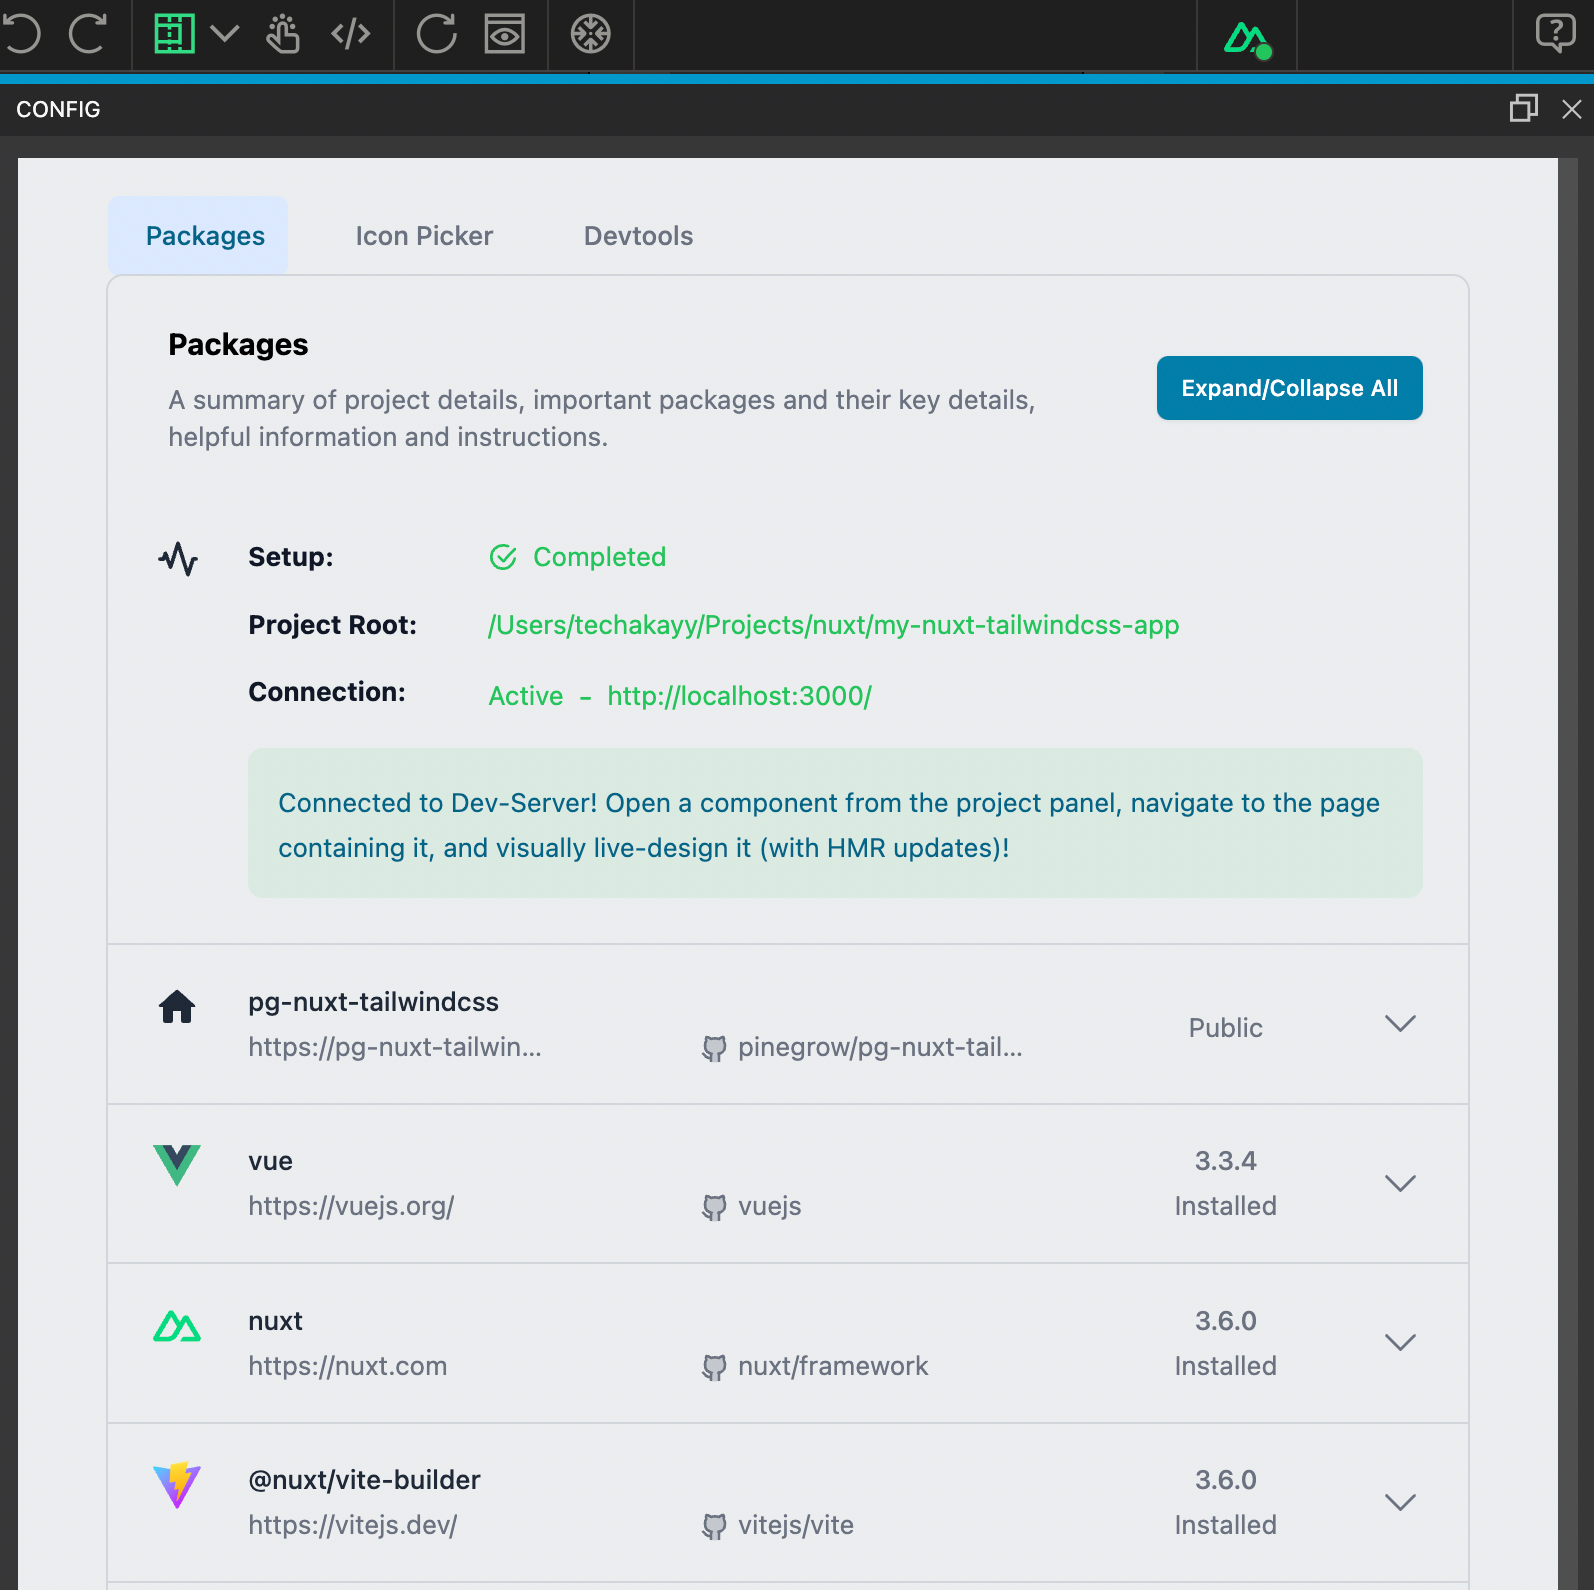Switch to the Devtools tab
The width and height of the screenshot is (1594, 1590).
tap(638, 236)
